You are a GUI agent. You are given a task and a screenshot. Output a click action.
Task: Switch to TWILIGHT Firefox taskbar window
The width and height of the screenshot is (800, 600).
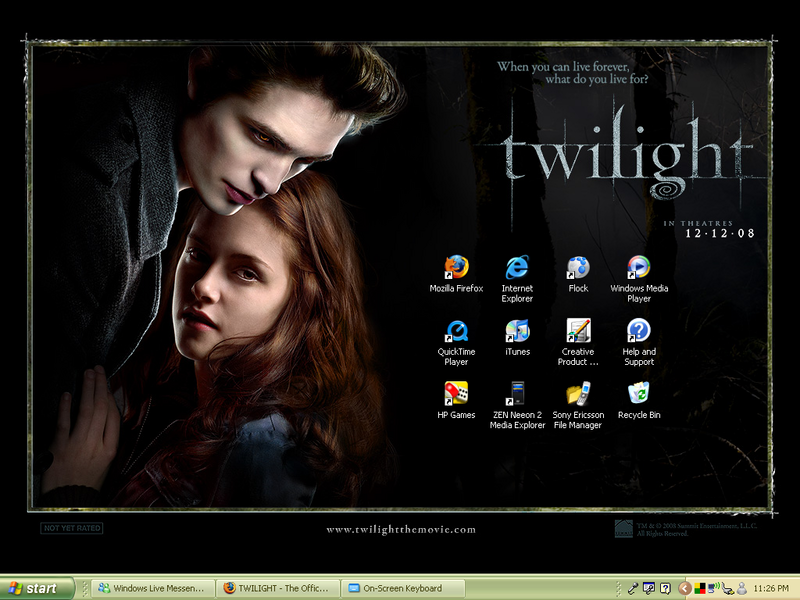pyautogui.click(x=278, y=588)
